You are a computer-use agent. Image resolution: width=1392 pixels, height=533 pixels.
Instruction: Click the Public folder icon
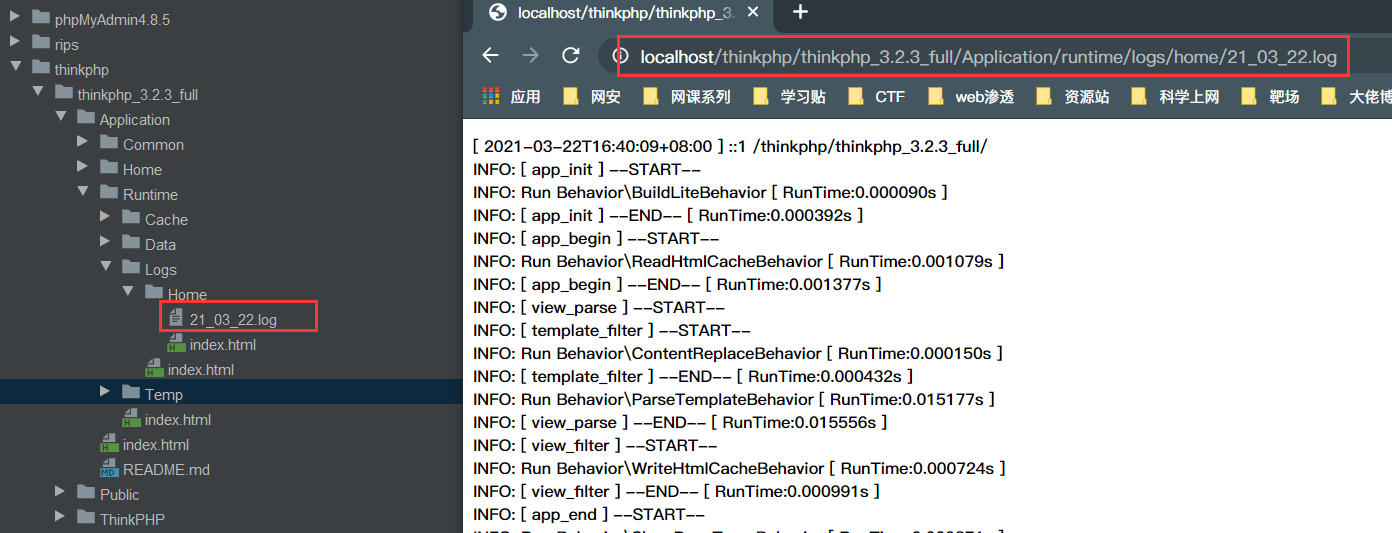pyautogui.click(x=86, y=492)
